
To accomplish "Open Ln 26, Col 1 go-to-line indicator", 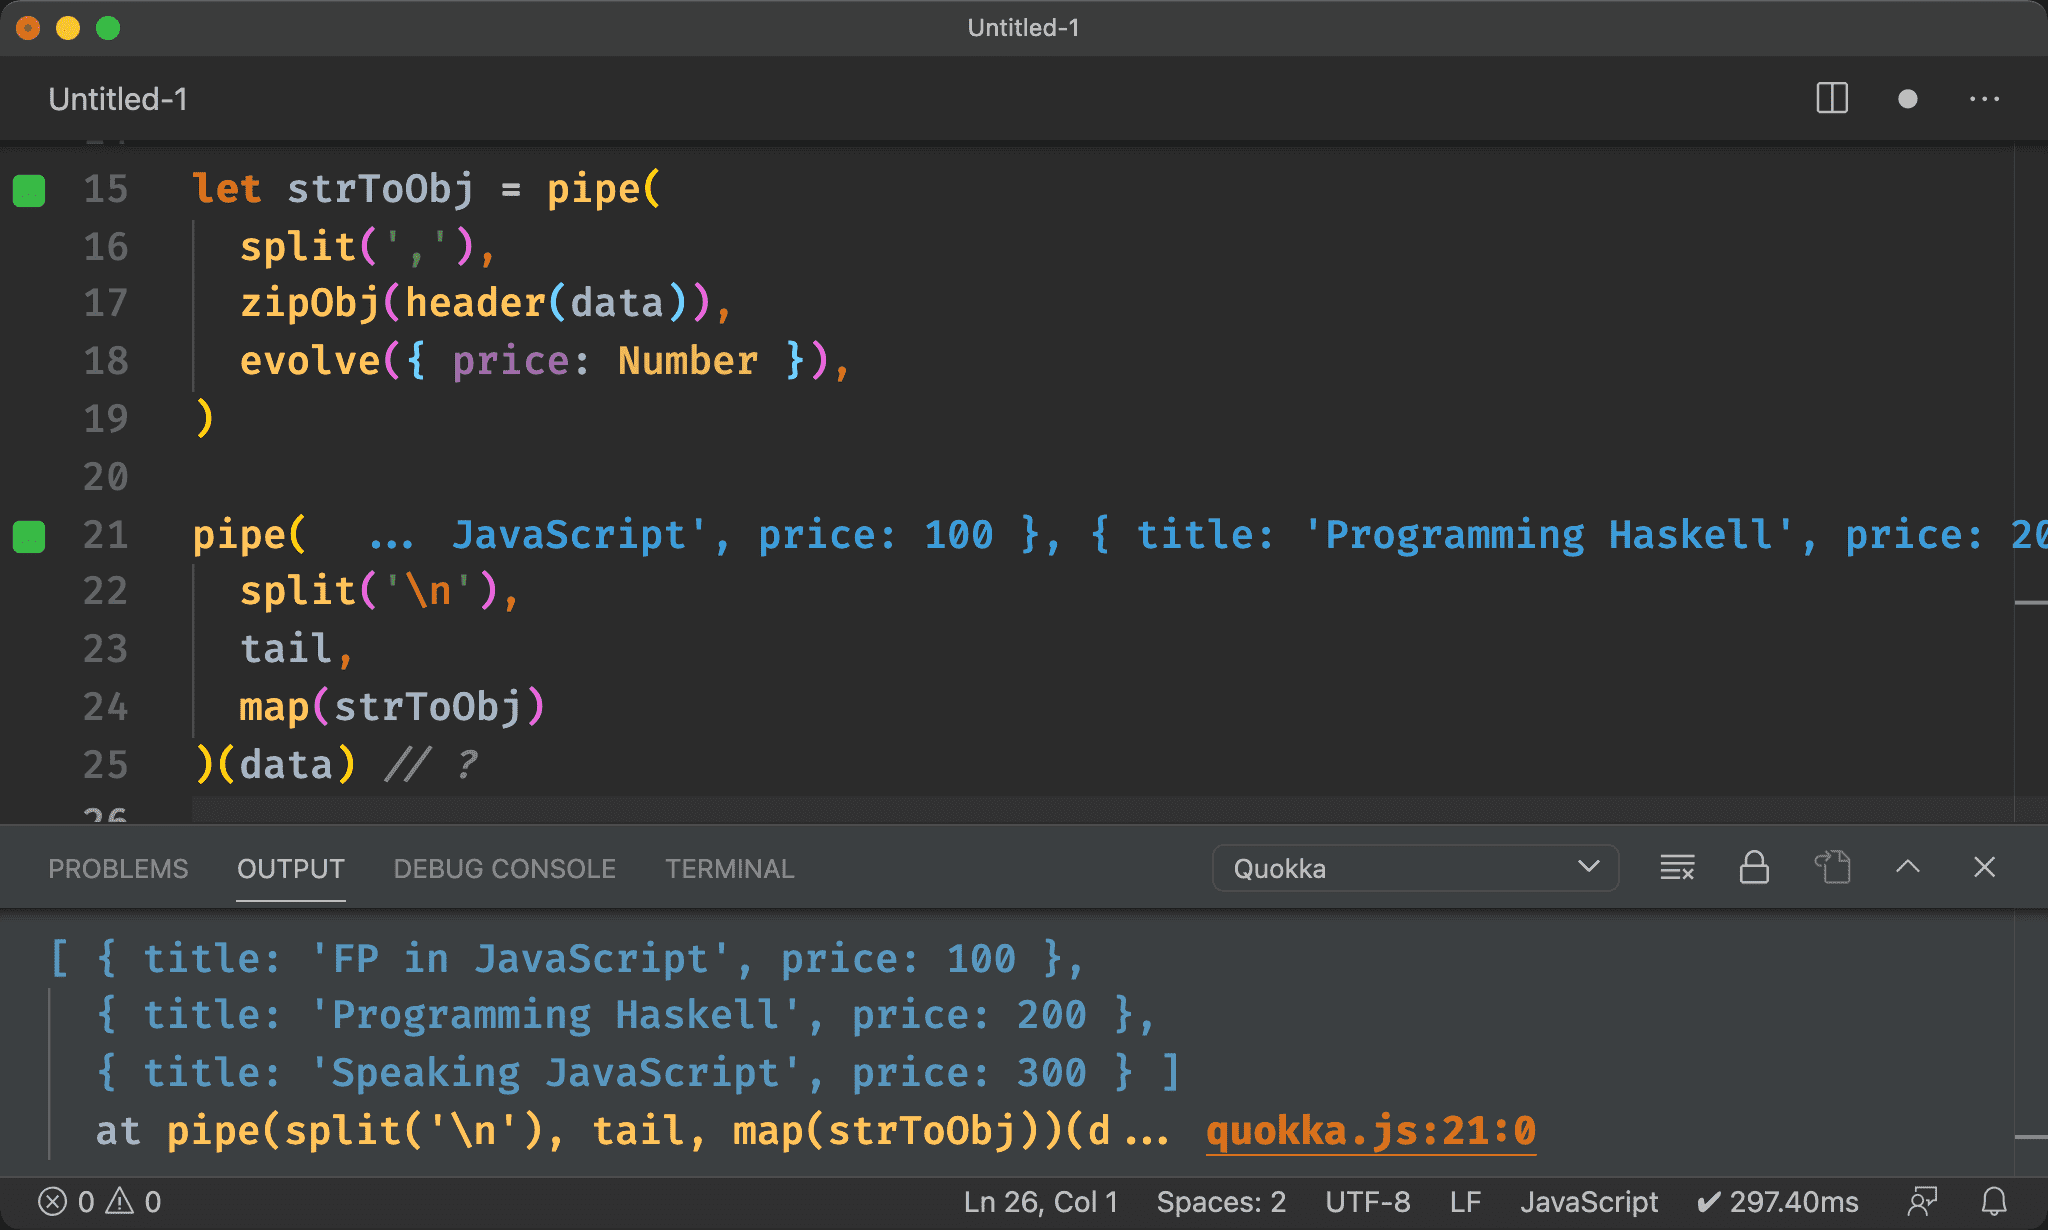I will coord(1041,1201).
